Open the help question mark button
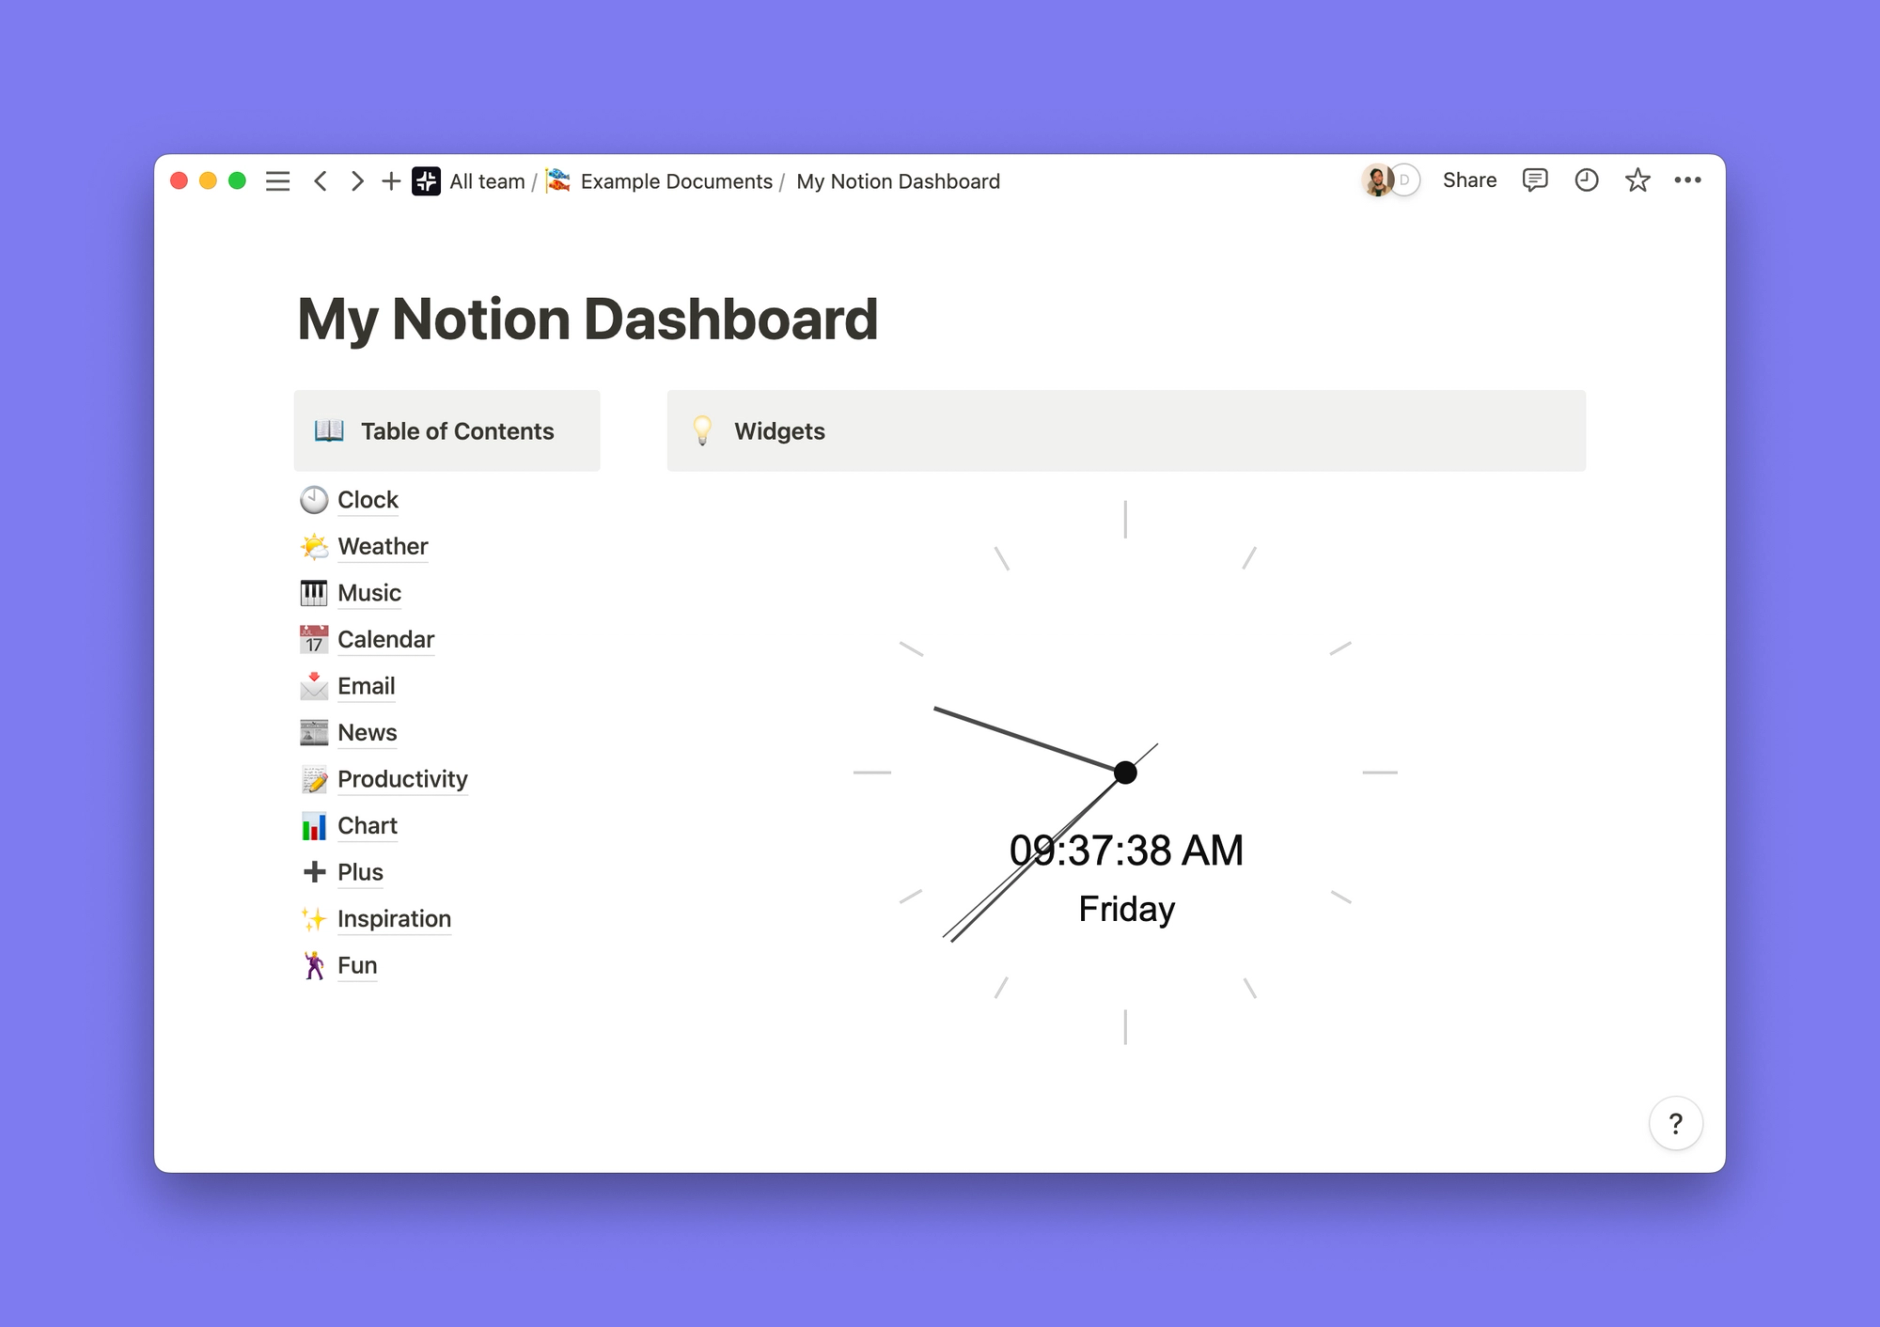This screenshot has width=1880, height=1327. point(1676,1124)
